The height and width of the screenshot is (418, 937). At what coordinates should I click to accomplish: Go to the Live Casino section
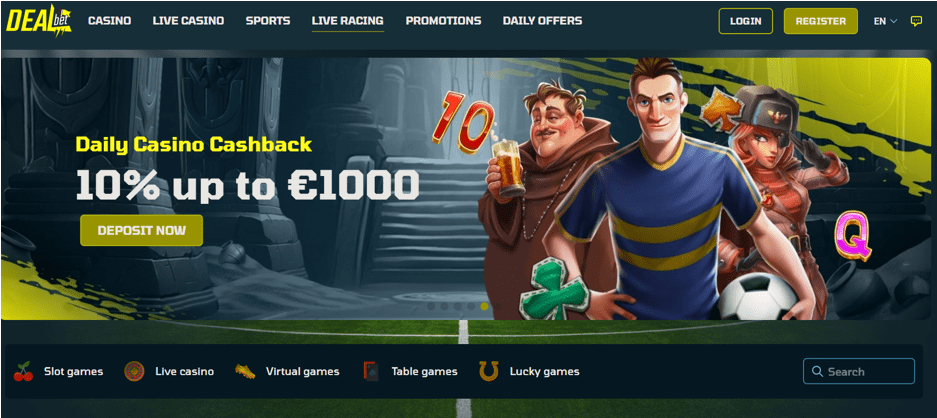pyautogui.click(x=188, y=21)
